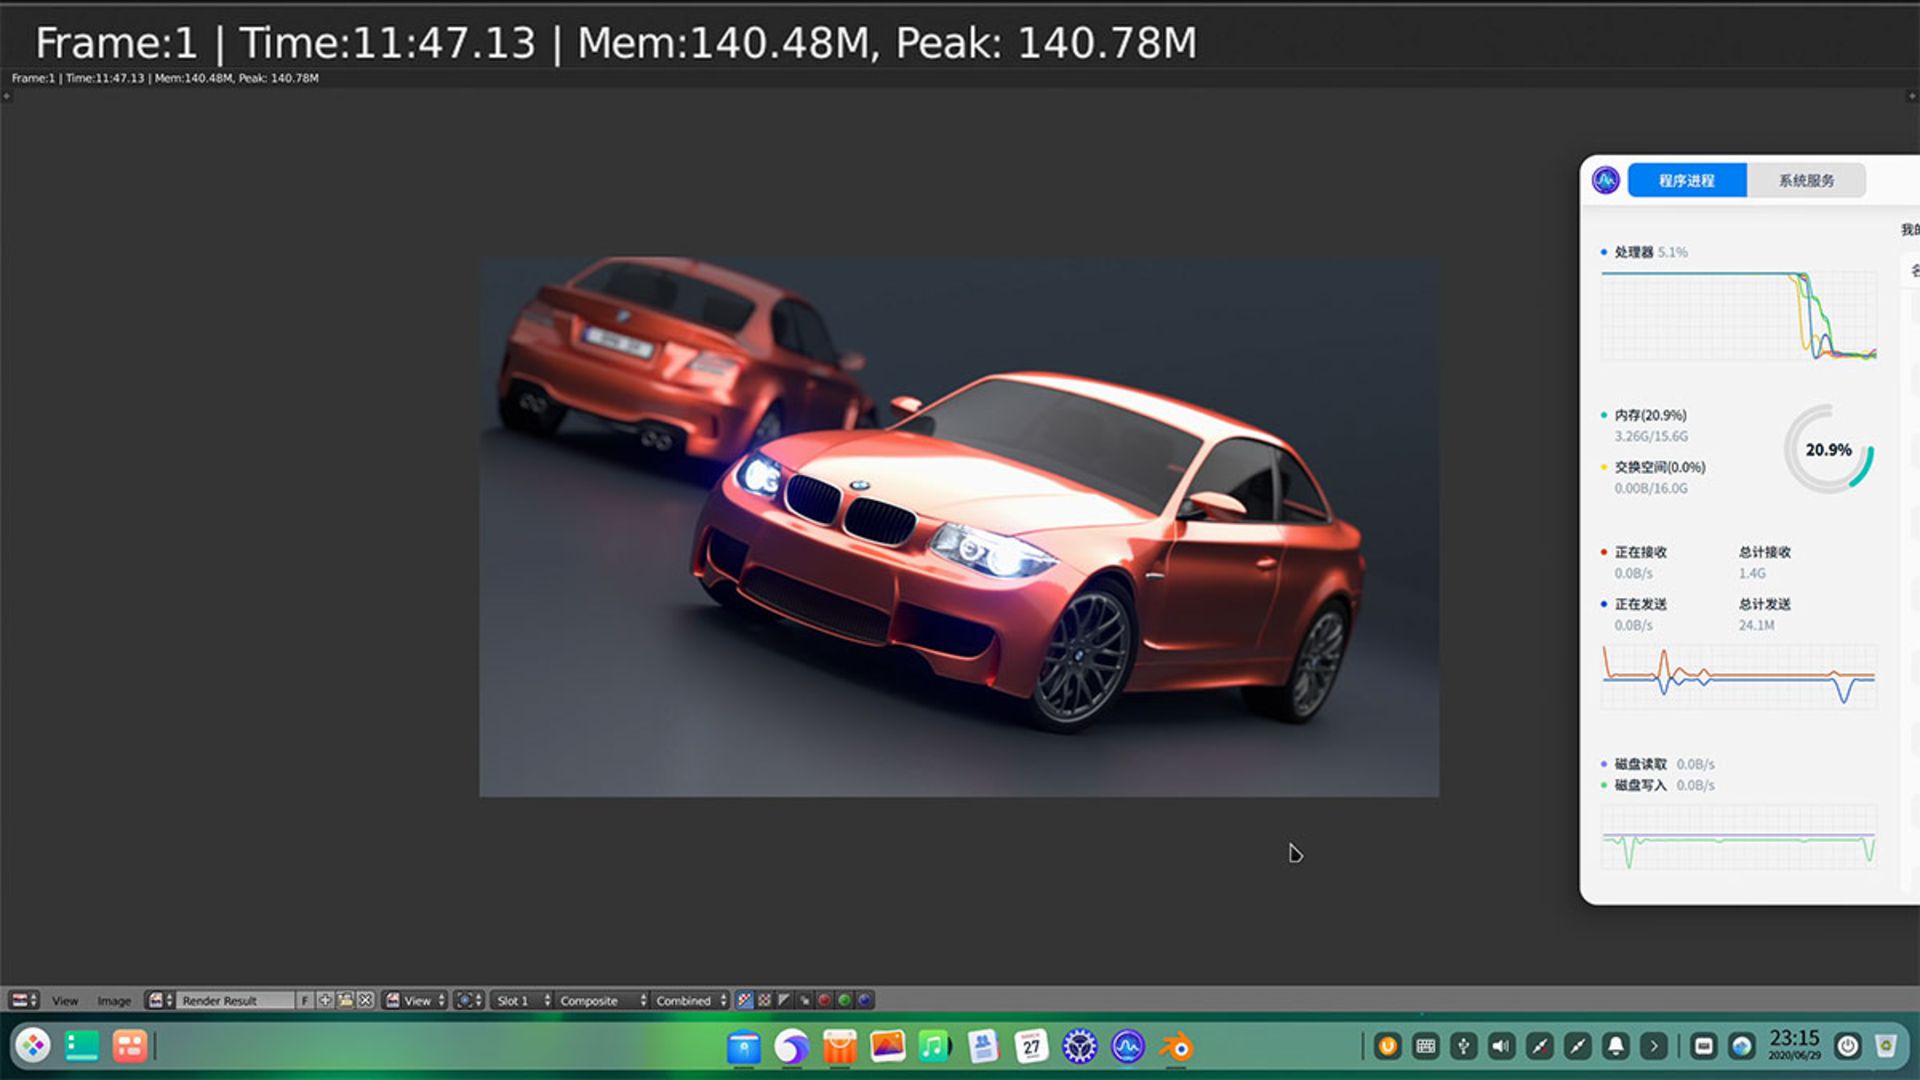Image resolution: width=1920 pixels, height=1080 pixels.
Task: Click the notification bell in the tray
Action: [1618, 1045]
